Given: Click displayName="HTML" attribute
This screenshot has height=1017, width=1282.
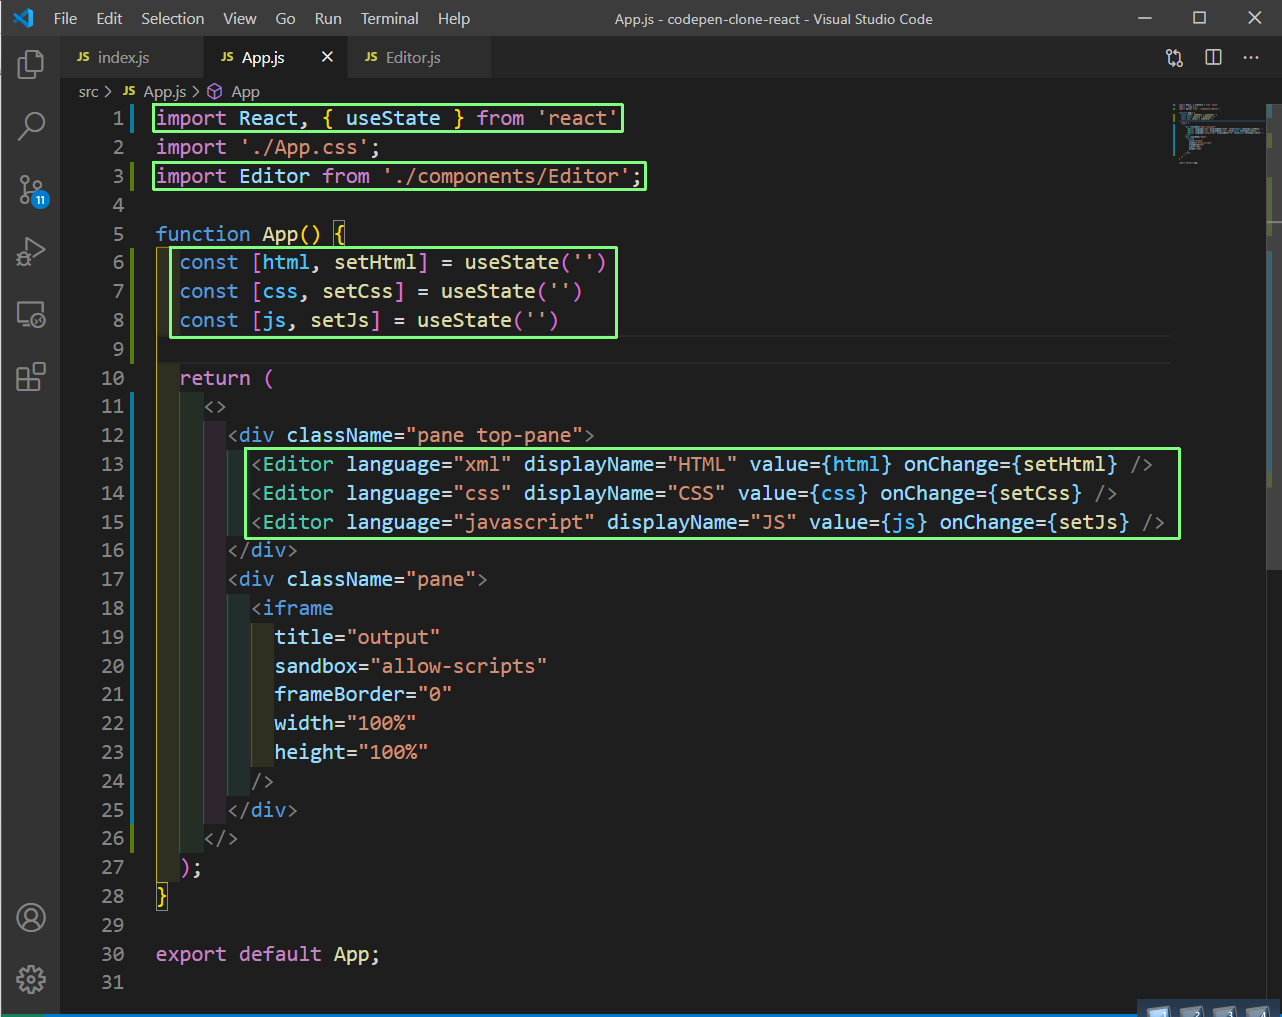Looking at the screenshot, I should click(x=630, y=465).
